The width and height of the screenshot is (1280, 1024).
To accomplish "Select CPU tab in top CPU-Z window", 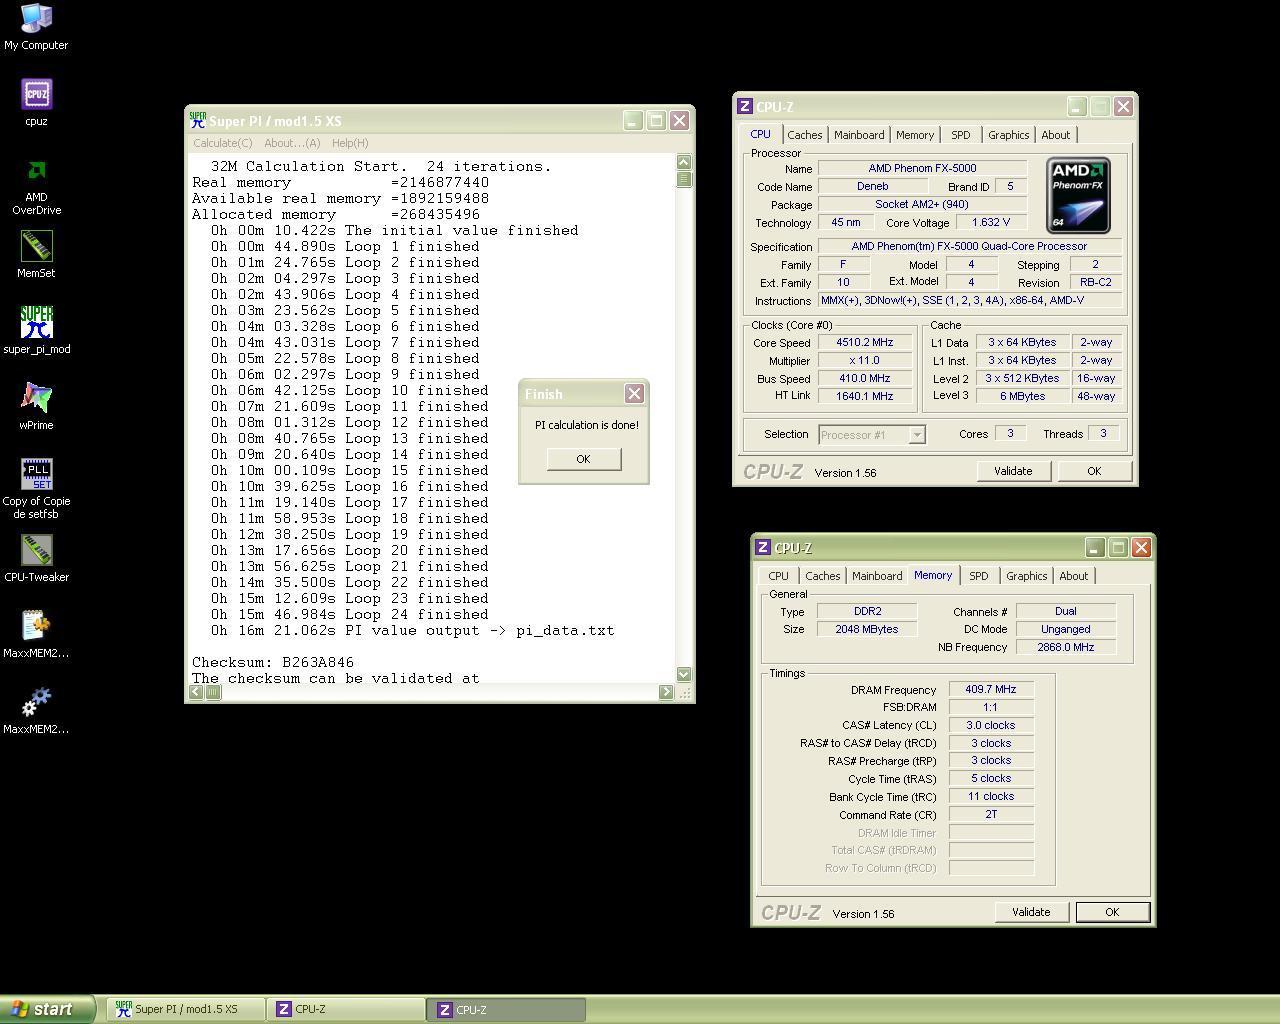I will coord(760,134).
